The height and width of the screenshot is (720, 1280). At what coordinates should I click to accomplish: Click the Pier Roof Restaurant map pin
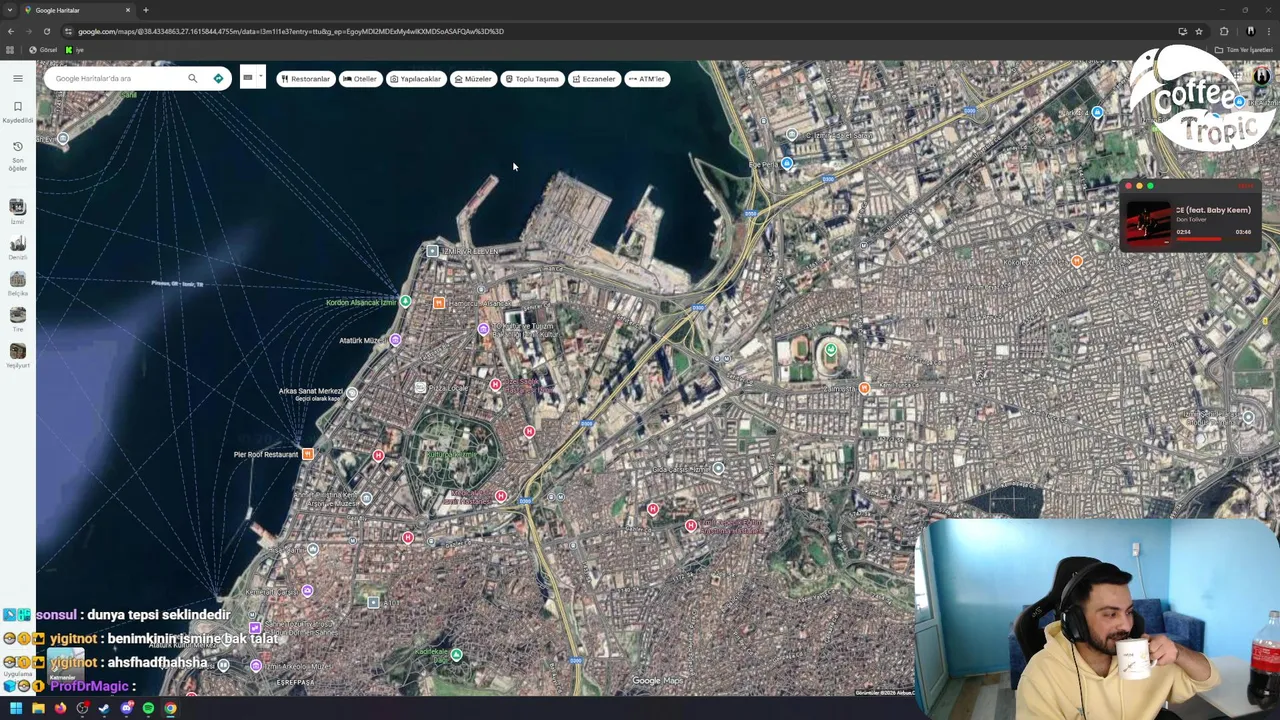[308, 454]
